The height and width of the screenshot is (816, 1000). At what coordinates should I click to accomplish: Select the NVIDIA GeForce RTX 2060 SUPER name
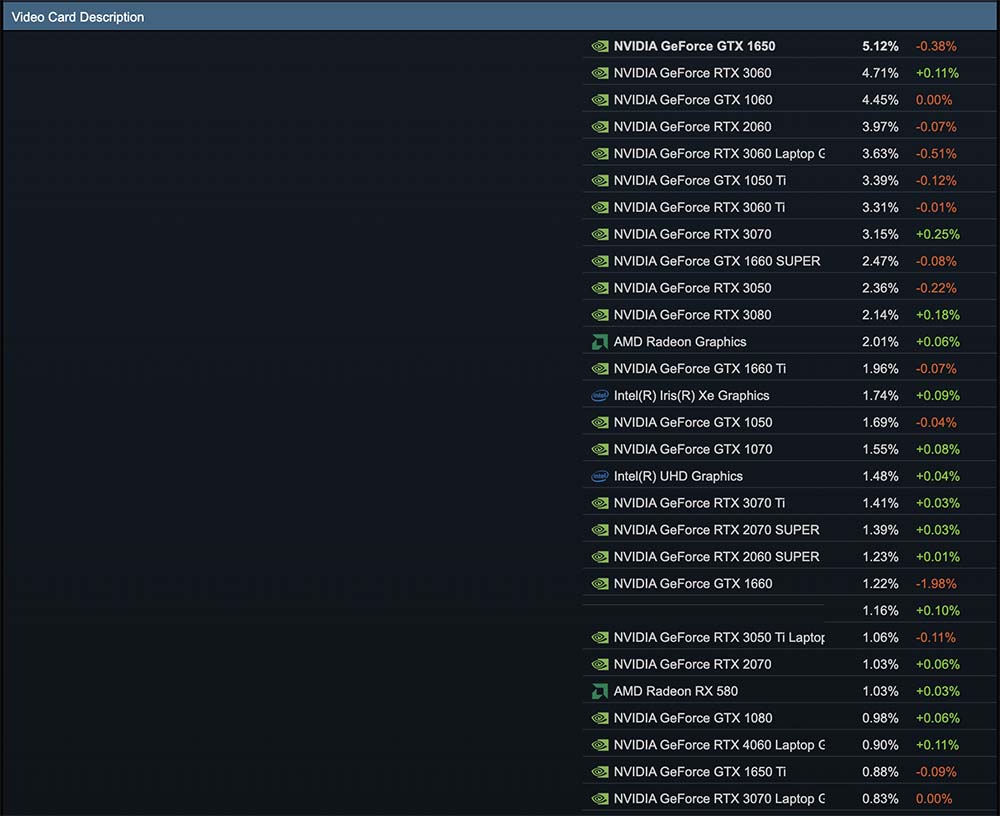(716, 557)
